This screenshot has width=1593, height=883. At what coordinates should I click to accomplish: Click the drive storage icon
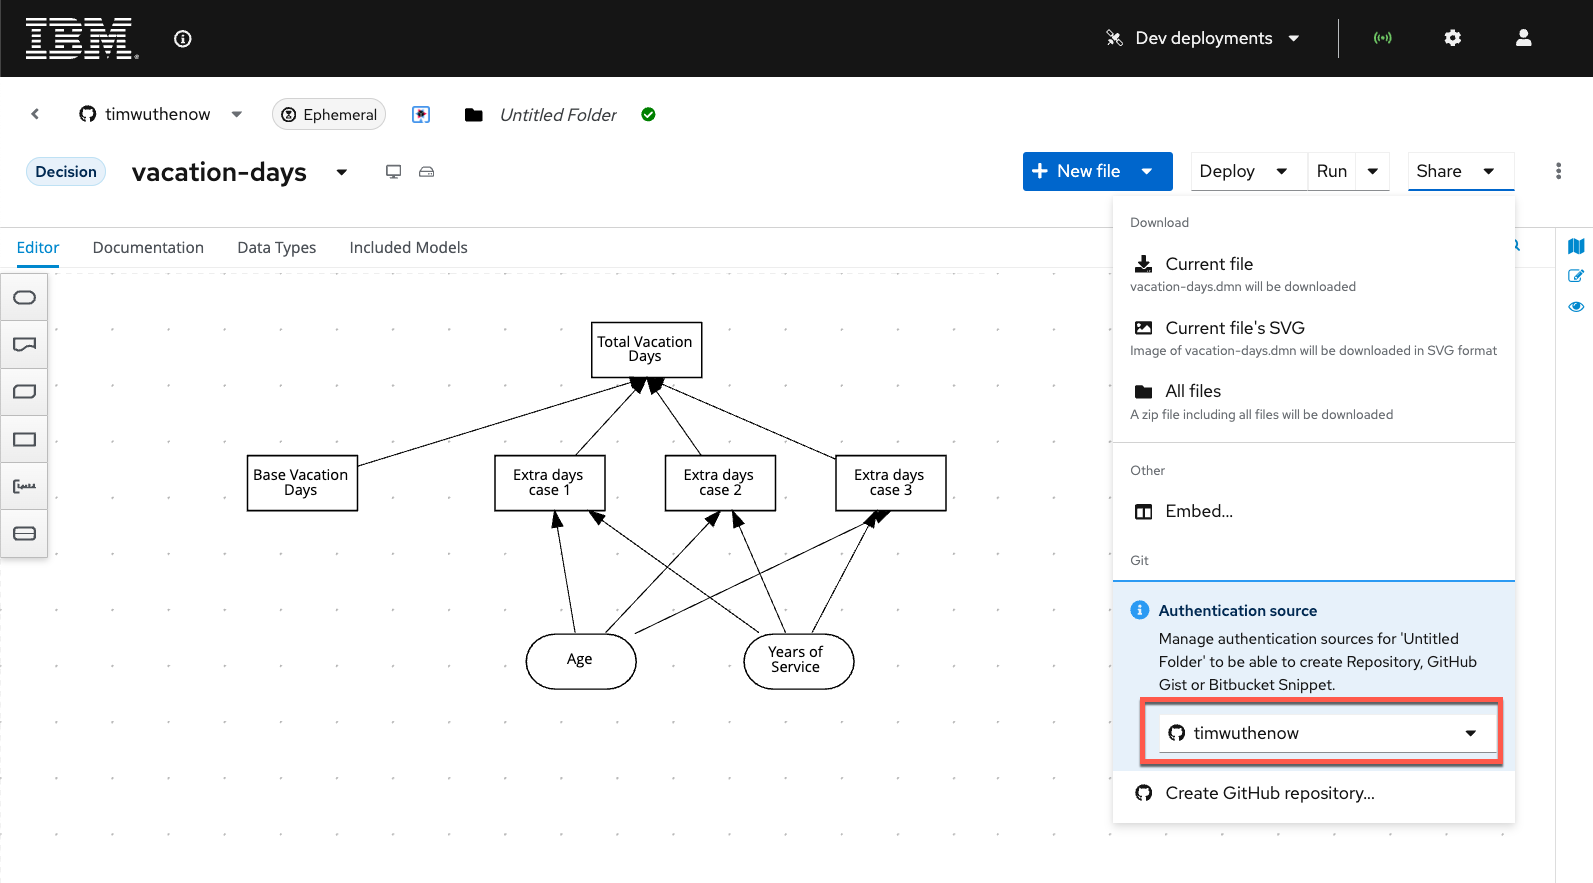pyautogui.click(x=426, y=172)
